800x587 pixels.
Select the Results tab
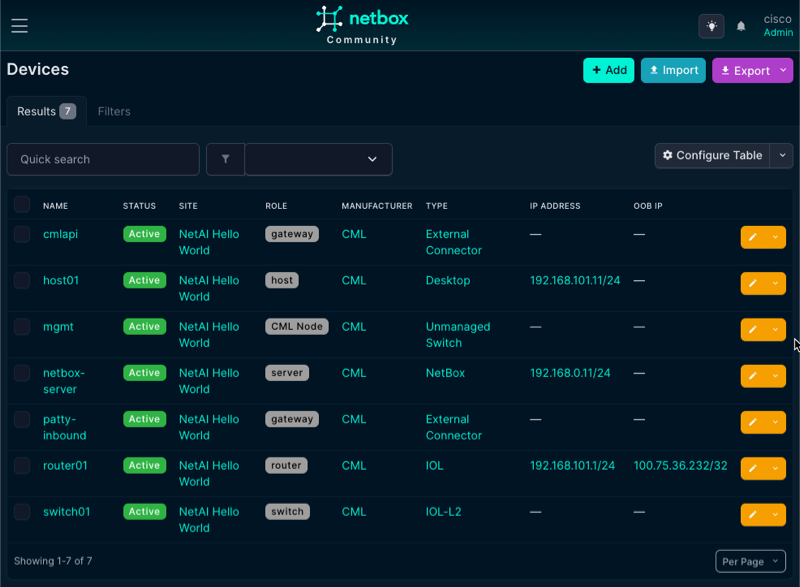coord(40,111)
